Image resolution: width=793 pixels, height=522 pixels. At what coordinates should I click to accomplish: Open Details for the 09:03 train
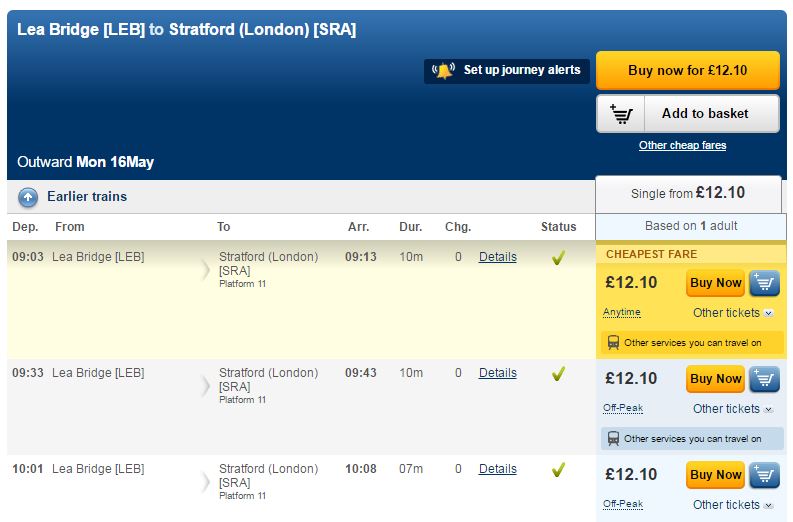tap(497, 257)
